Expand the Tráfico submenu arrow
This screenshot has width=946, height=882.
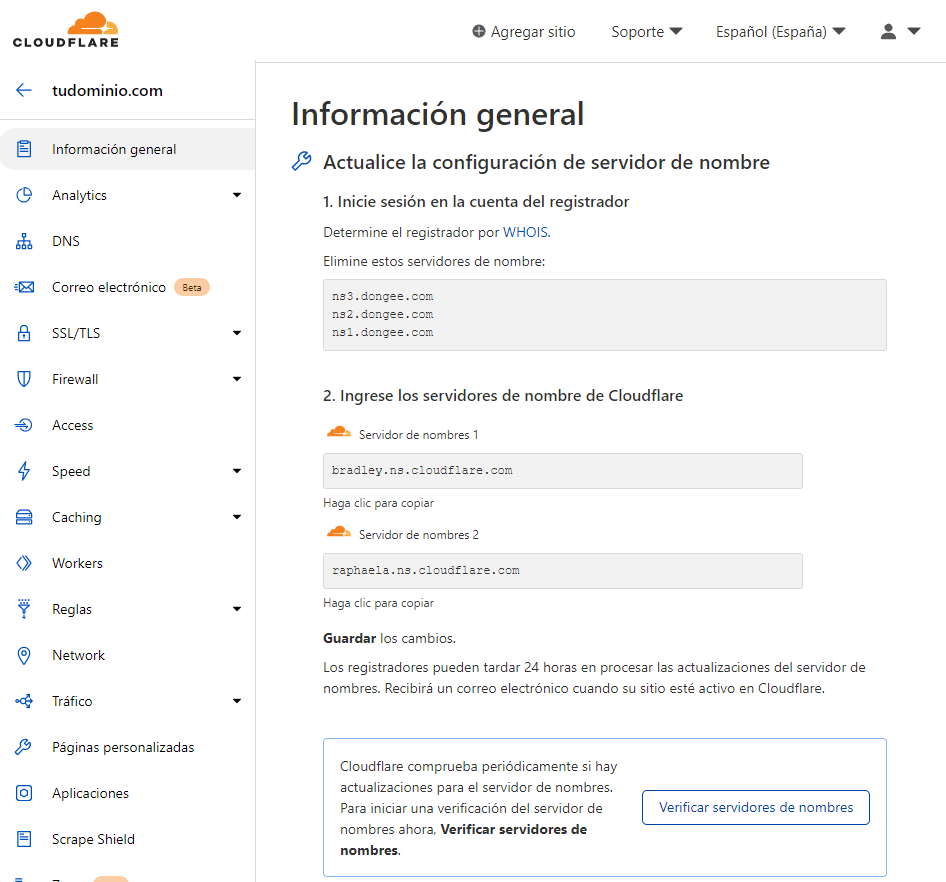237,701
